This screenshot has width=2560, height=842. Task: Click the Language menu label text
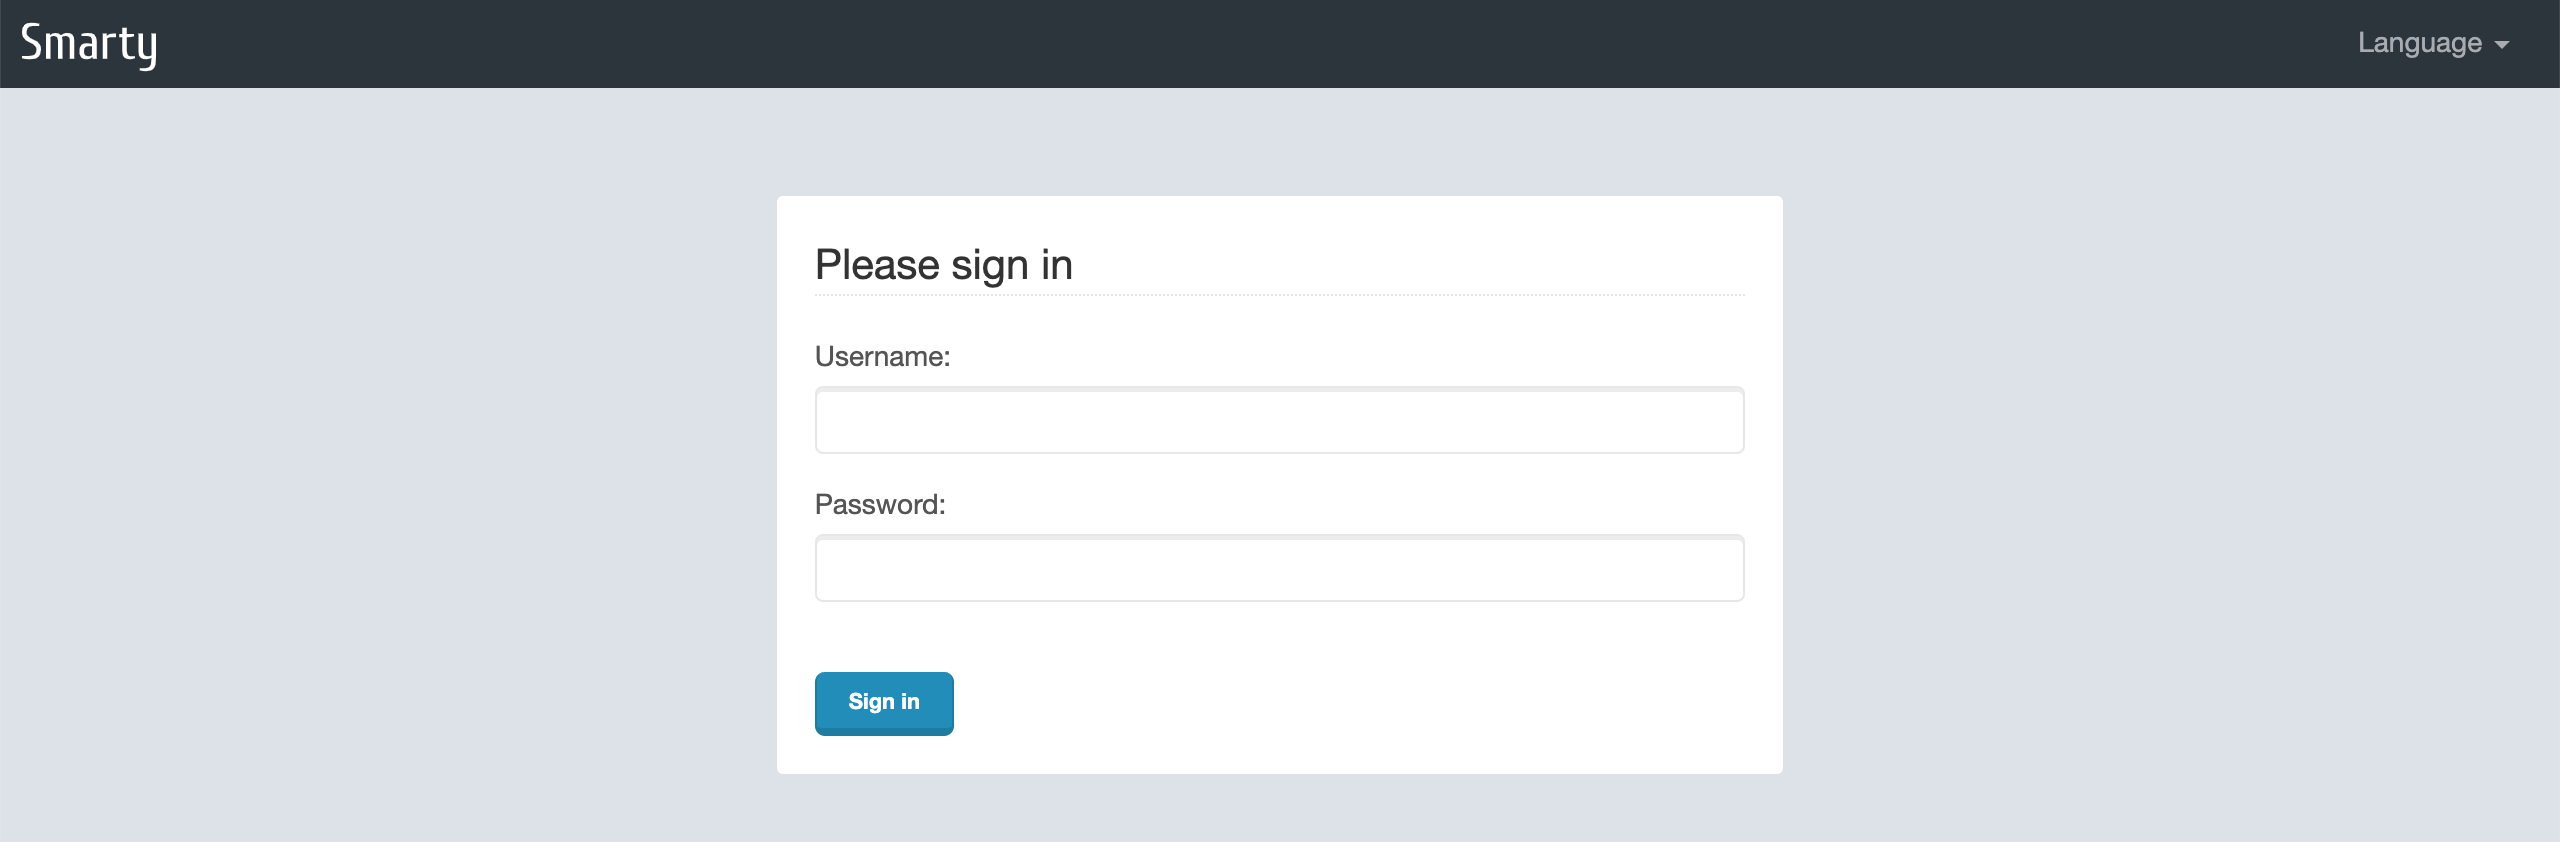click(x=2419, y=43)
